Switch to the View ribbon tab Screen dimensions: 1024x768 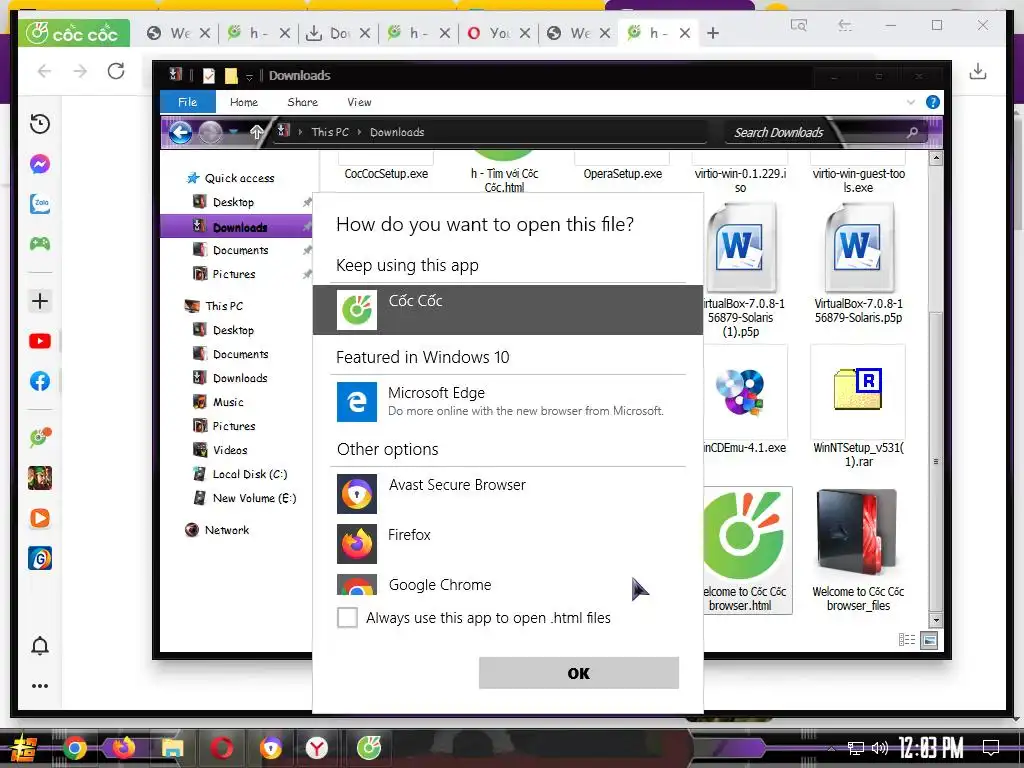[x=359, y=102]
